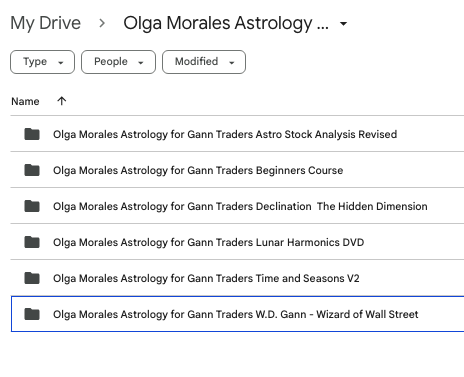The width and height of the screenshot is (464, 377).
Task: Click the Olga Morales Astrology breadcrumb title
Action: click(x=226, y=23)
